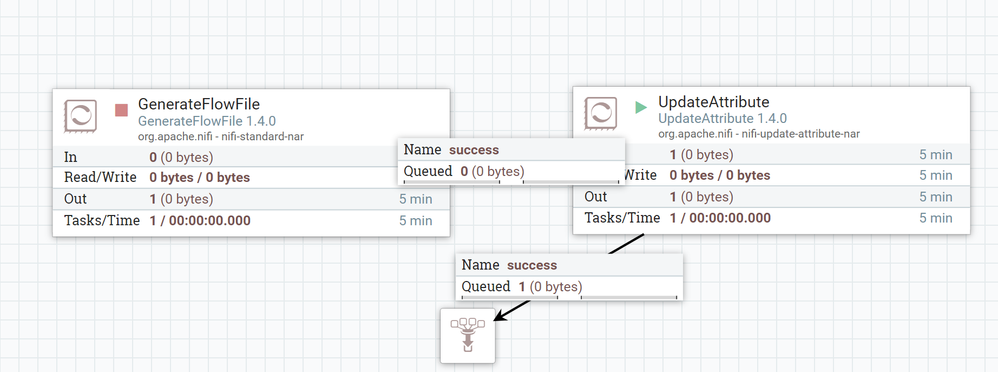Click the 5 min label in UpdateAttribute's Read/Write row
The height and width of the screenshot is (372, 998).
[x=936, y=175]
